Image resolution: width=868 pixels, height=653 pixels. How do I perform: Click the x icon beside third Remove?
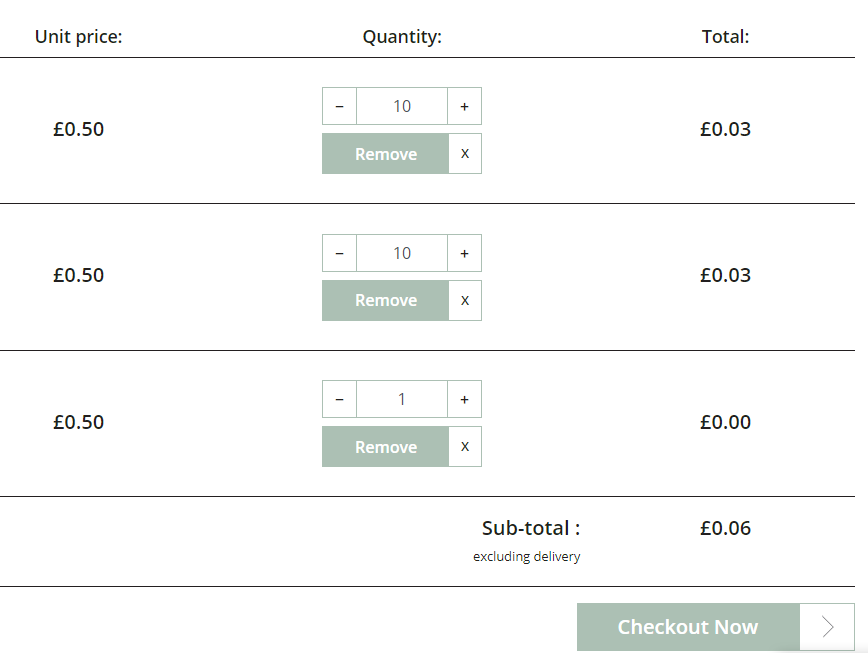click(x=465, y=447)
